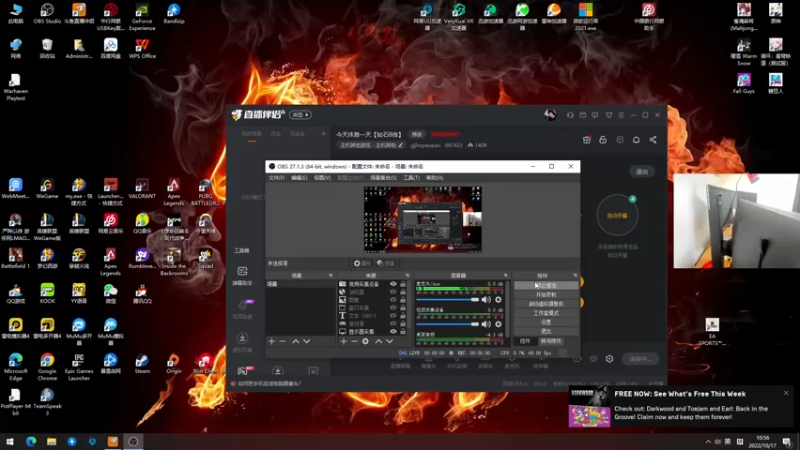The image size is (800, 450).
Task: Click the 工作室模式 button
Action: pyautogui.click(x=546, y=313)
